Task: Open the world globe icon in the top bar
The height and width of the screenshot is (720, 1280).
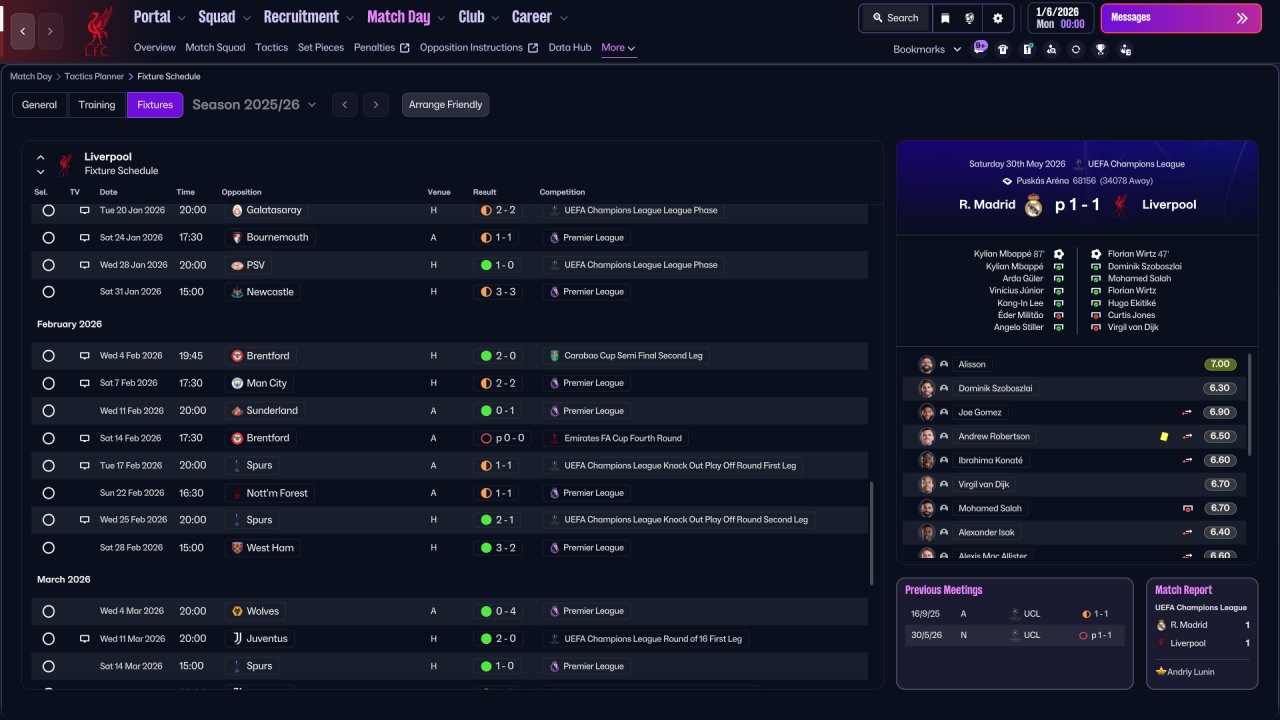Action: pos(970,18)
